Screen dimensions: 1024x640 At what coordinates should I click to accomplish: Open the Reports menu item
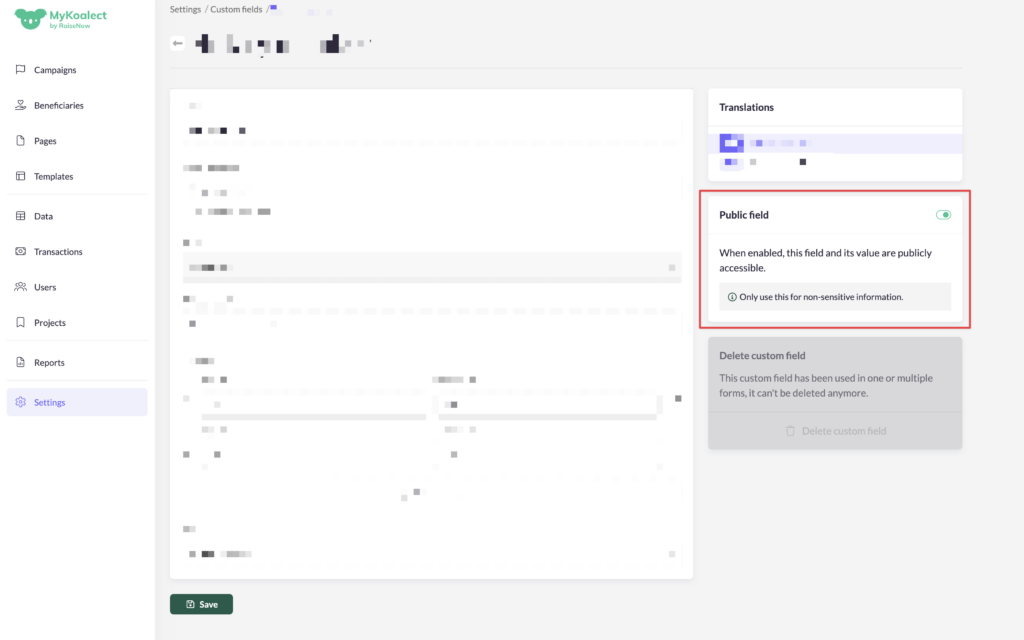[49, 363]
